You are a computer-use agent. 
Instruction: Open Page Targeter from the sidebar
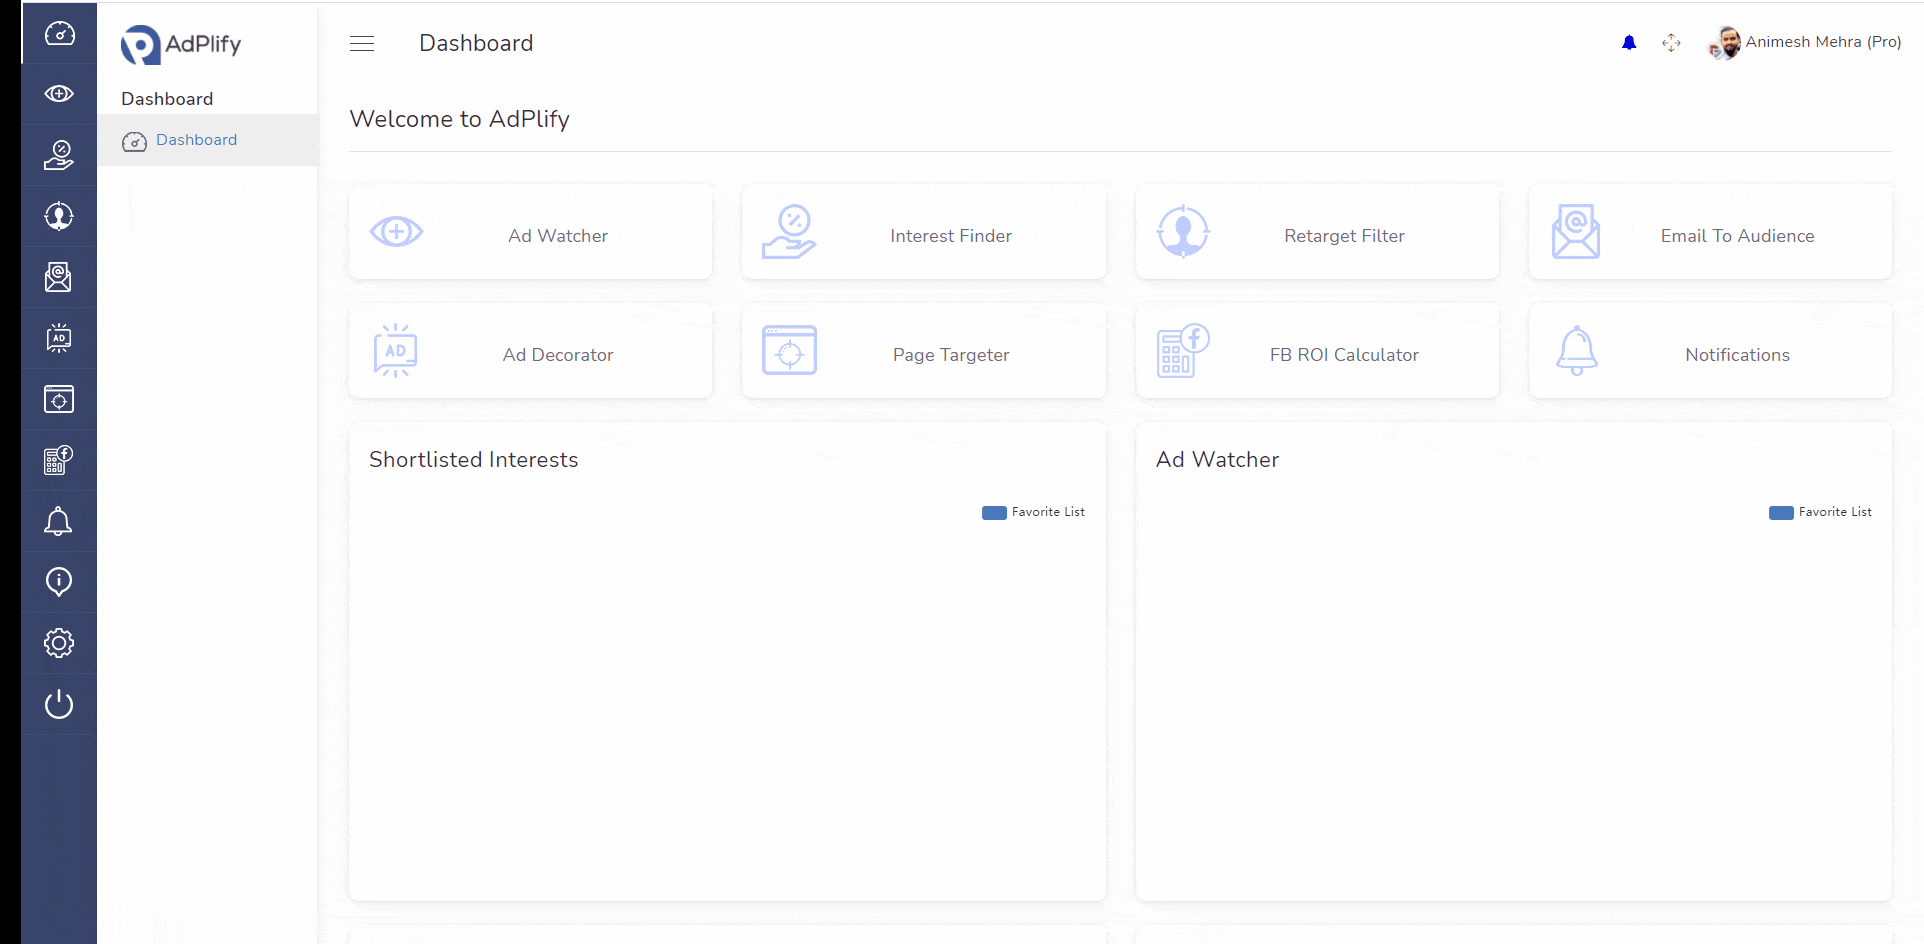click(59, 399)
